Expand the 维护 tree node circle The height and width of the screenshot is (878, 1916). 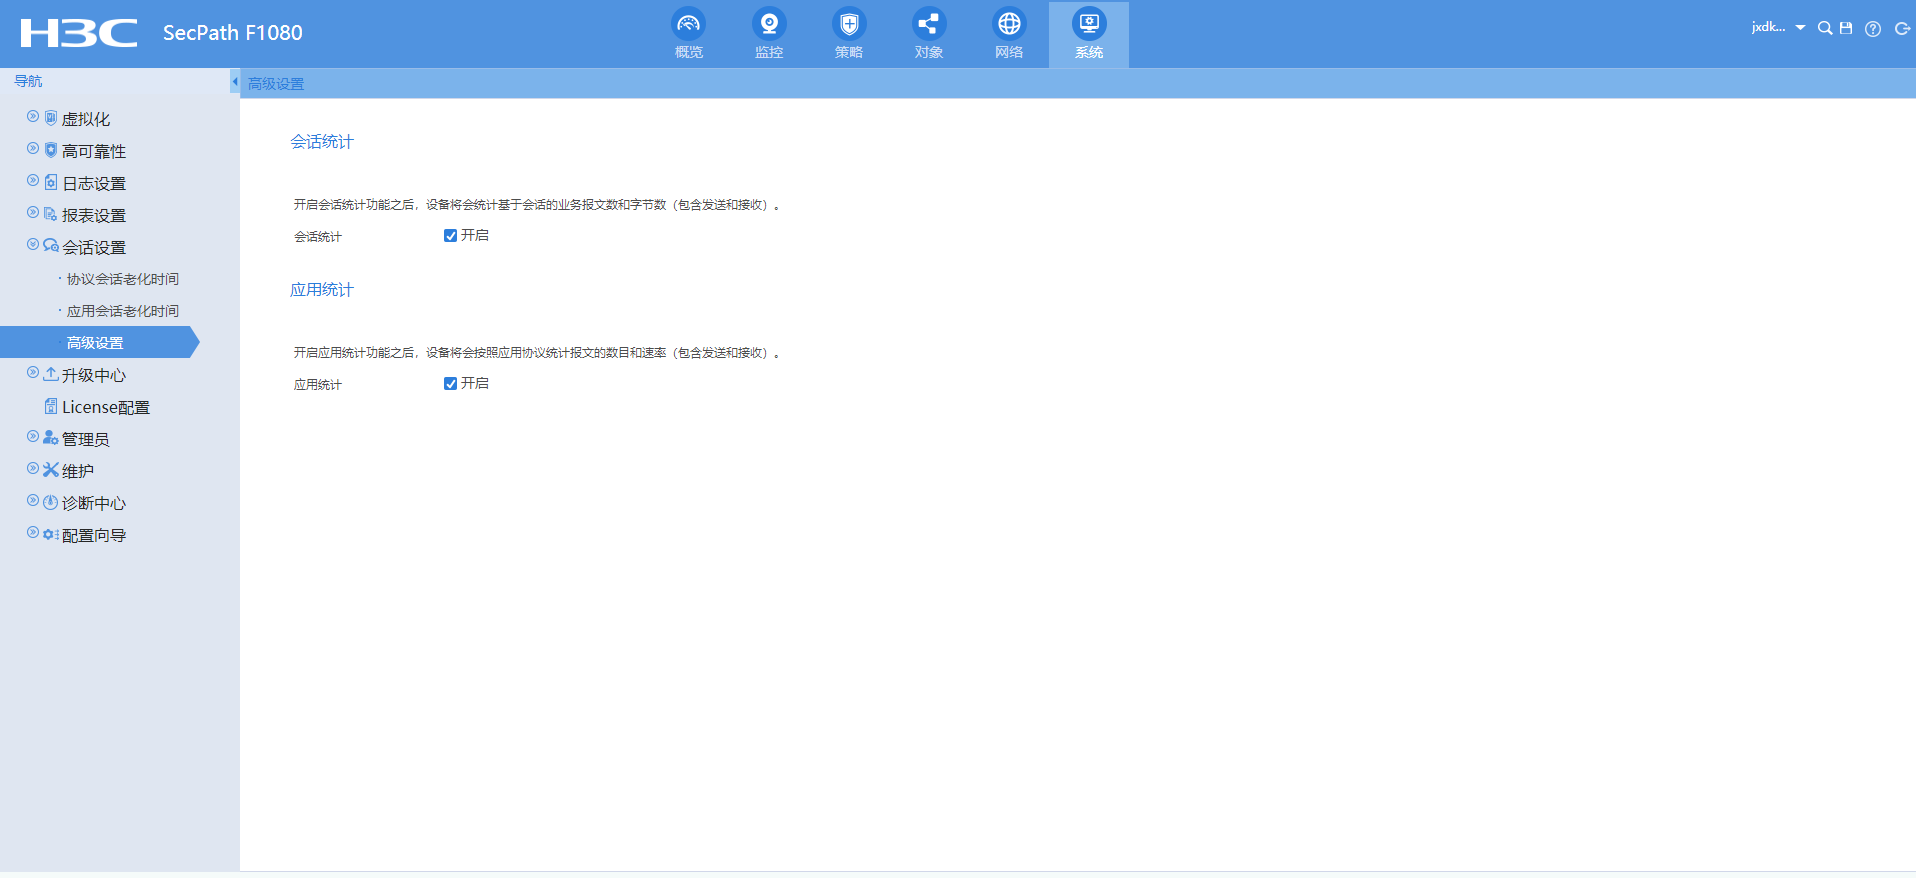(x=33, y=469)
